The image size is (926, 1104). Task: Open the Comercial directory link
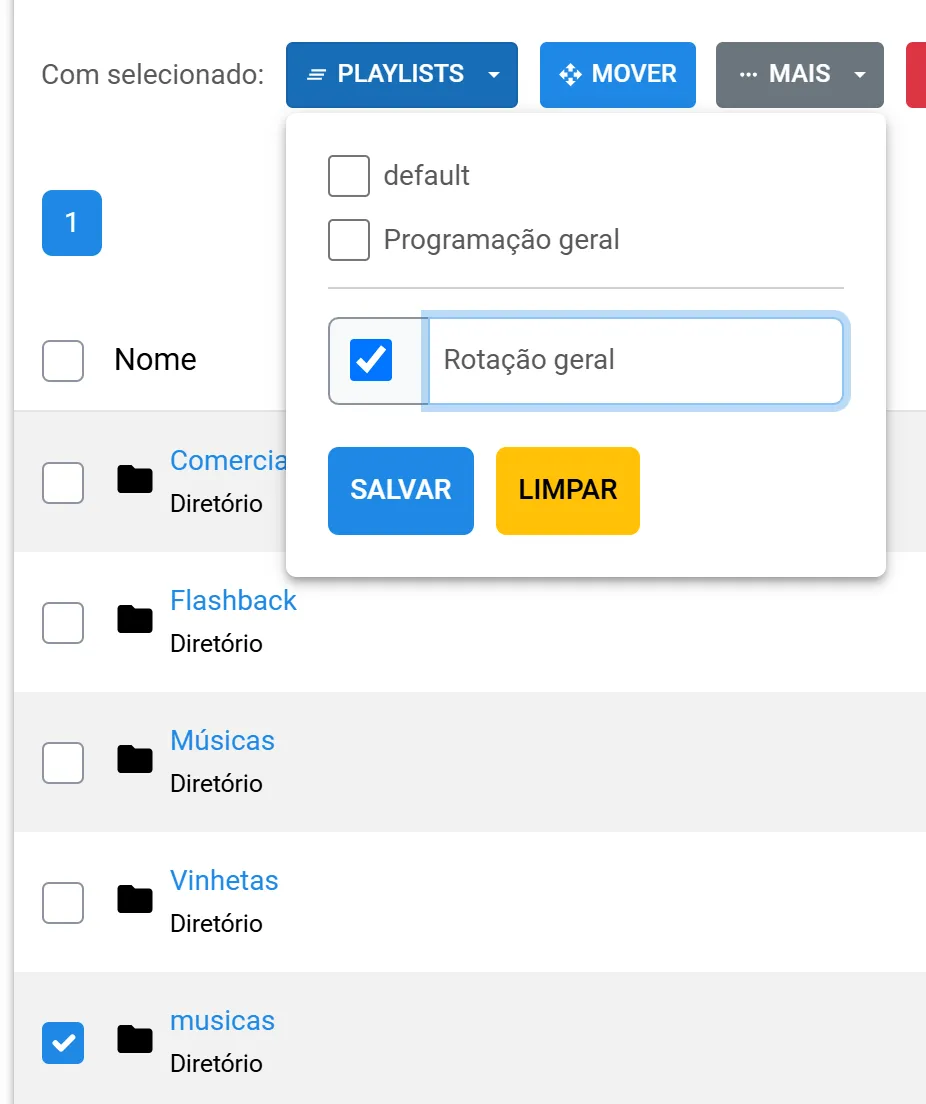[x=228, y=460]
